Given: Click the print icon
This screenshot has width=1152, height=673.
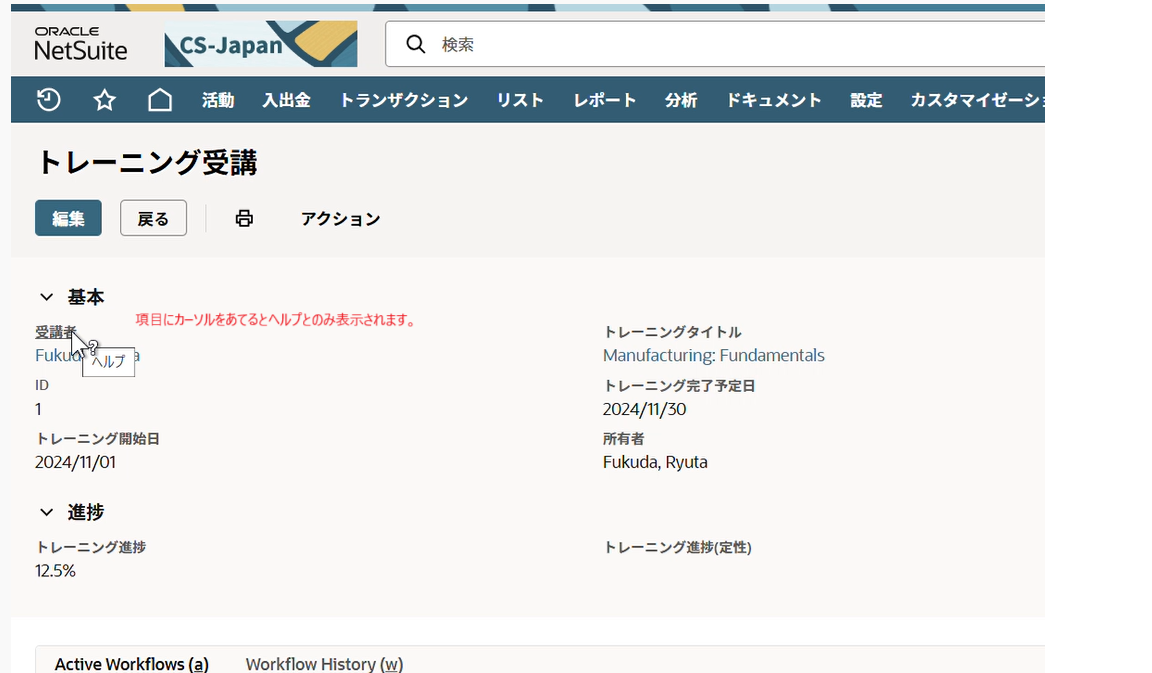Looking at the screenshot, I should coord(244,218).
